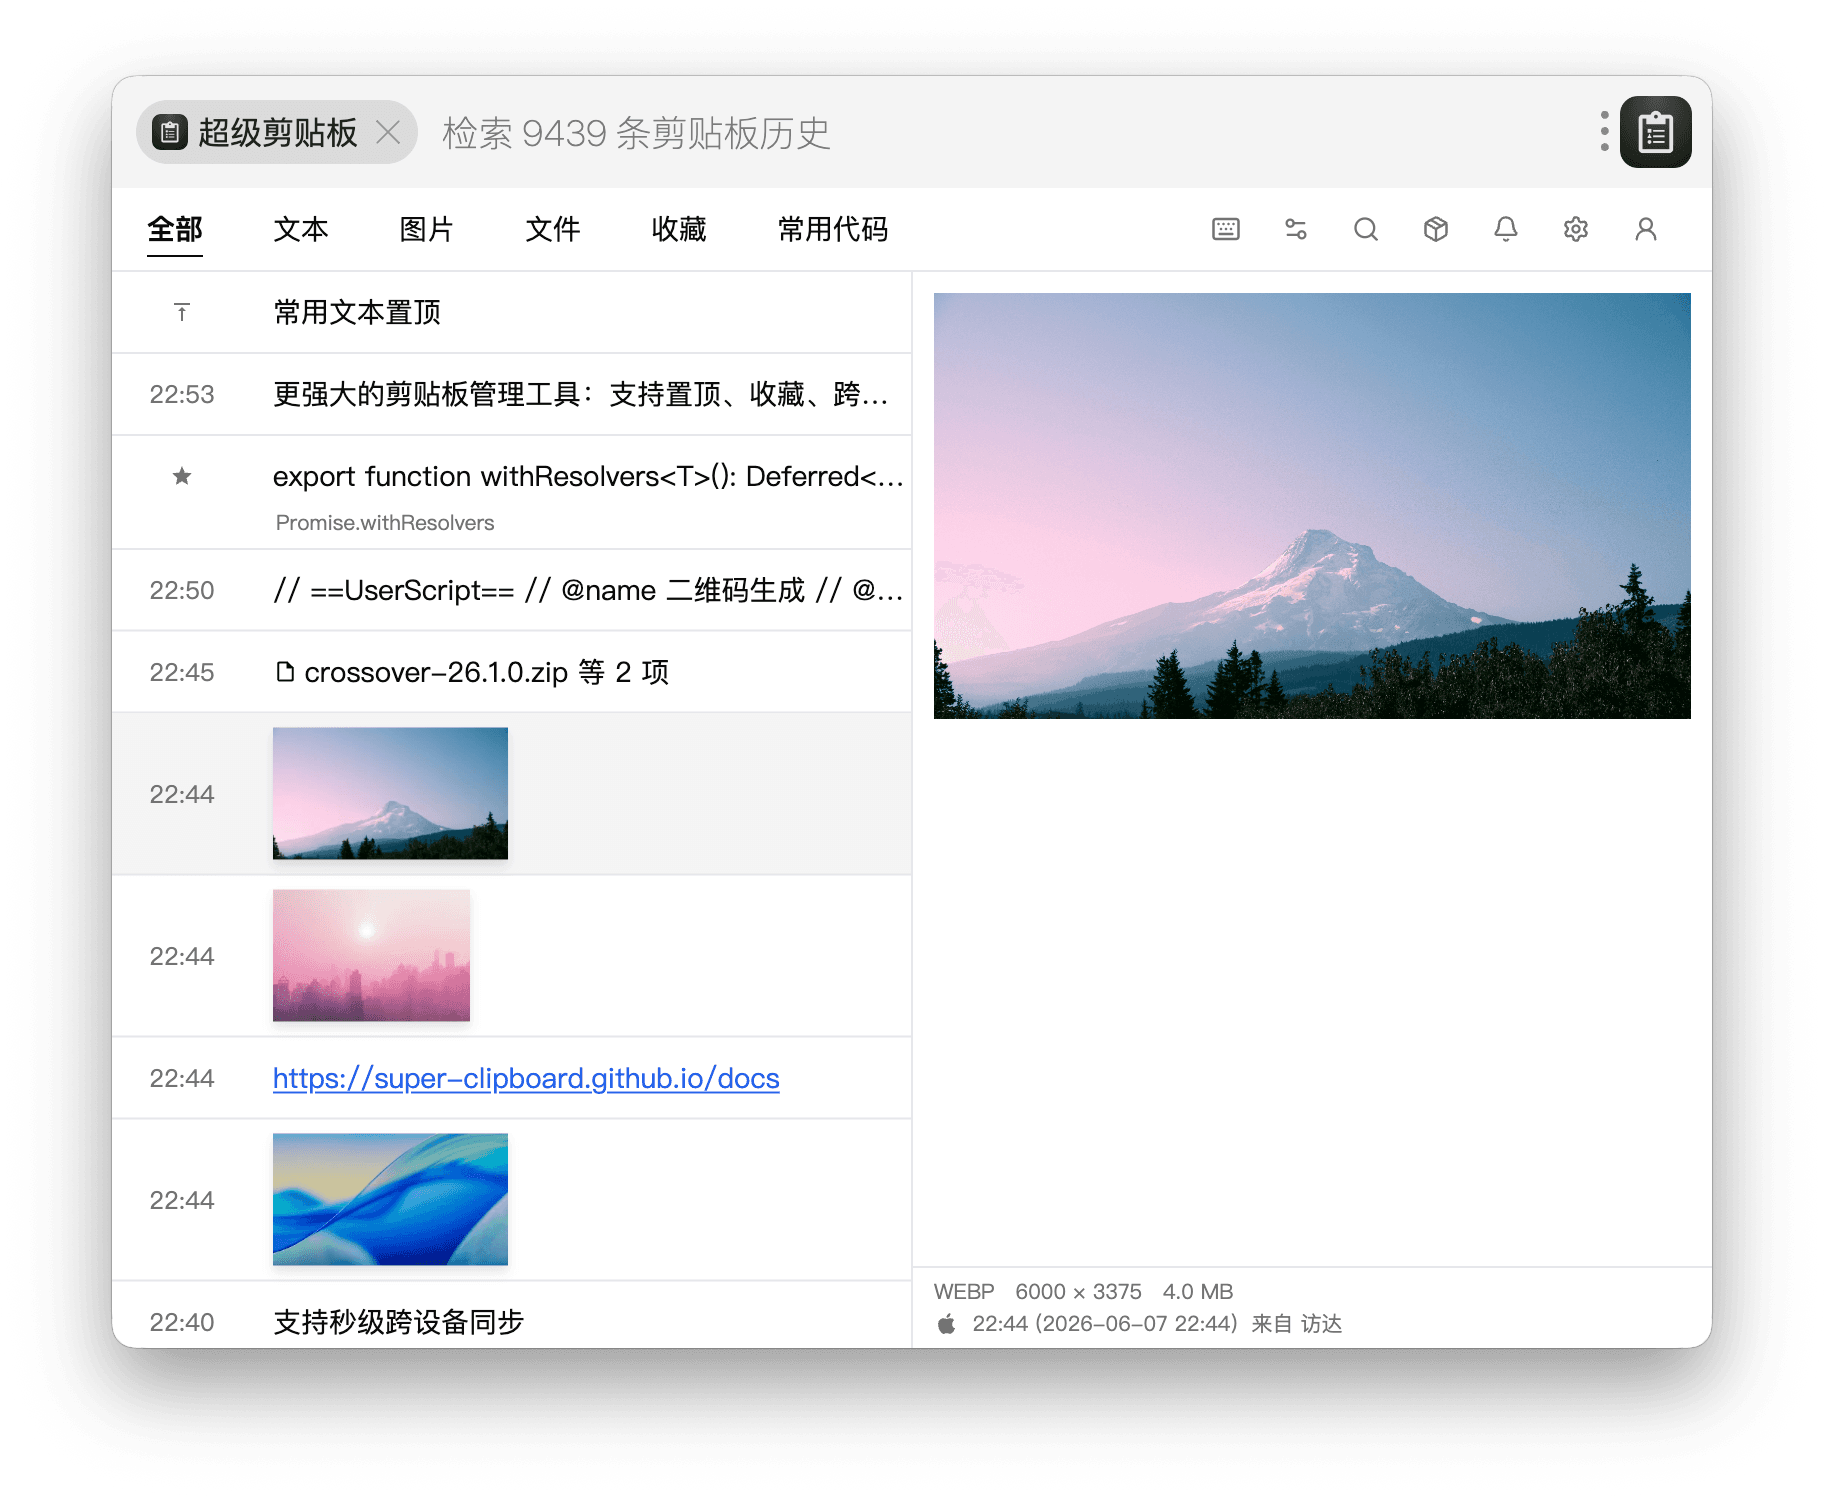Select the export function withResolvers entry

[x=511, y=492]
